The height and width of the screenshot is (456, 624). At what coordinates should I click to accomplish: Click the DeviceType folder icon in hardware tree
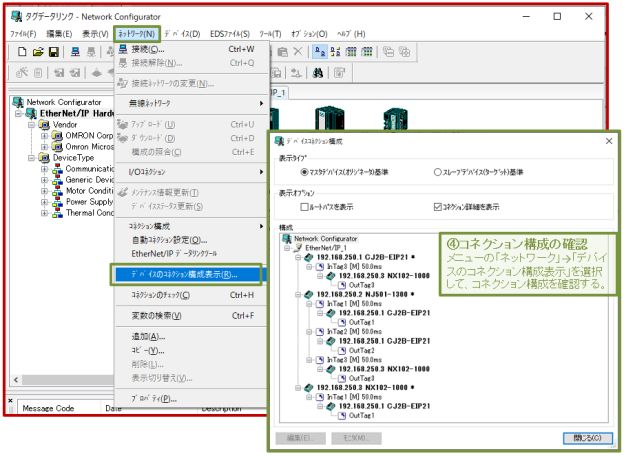[44, 158]
